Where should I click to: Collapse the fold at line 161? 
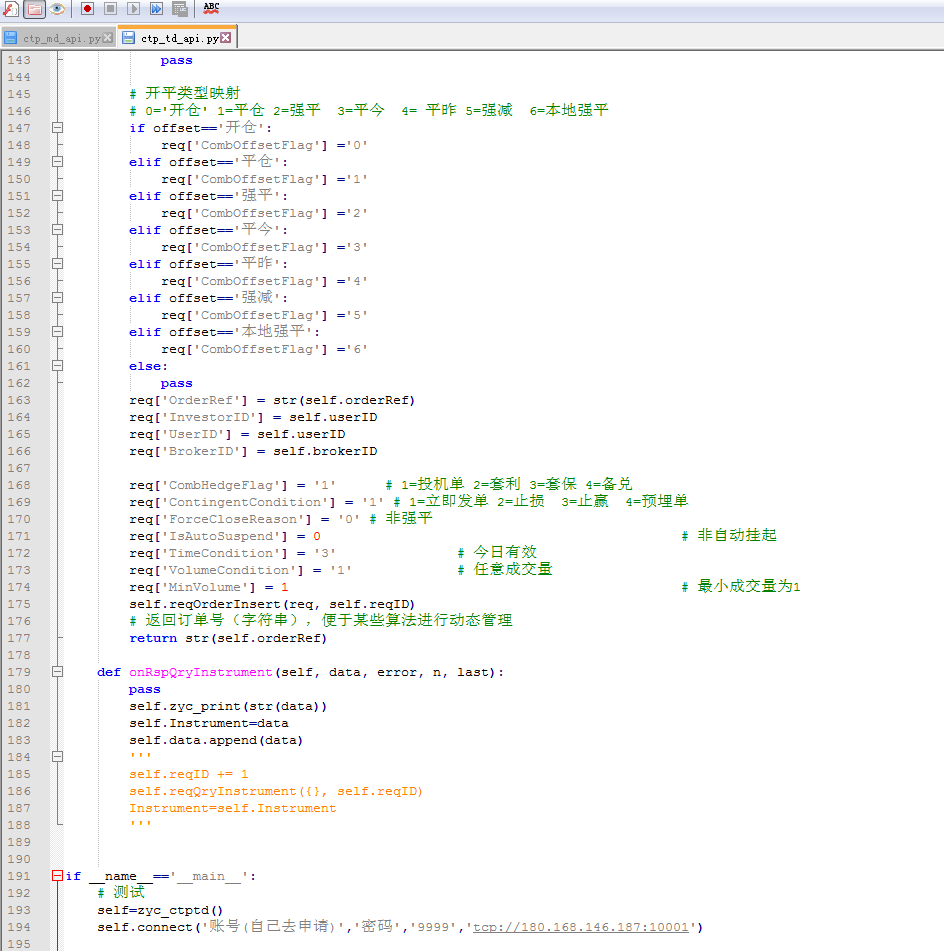(x=57, y=366)
